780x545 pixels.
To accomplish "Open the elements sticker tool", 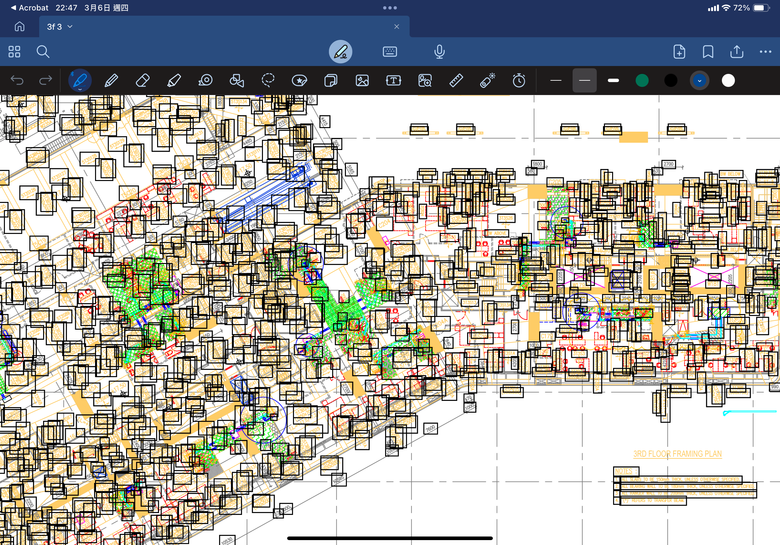I will [299, 80].
